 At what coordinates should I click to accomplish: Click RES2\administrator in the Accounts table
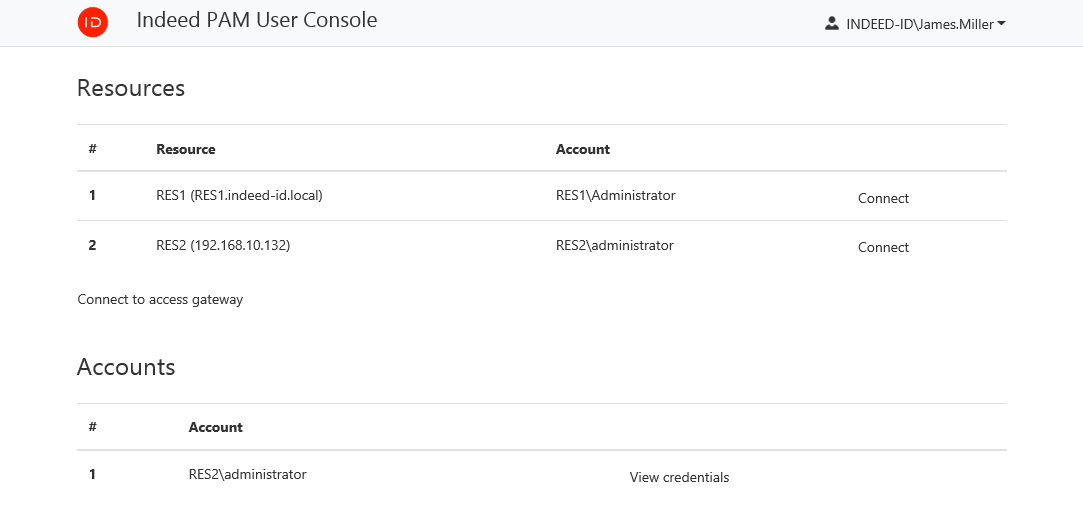(247, 474)
